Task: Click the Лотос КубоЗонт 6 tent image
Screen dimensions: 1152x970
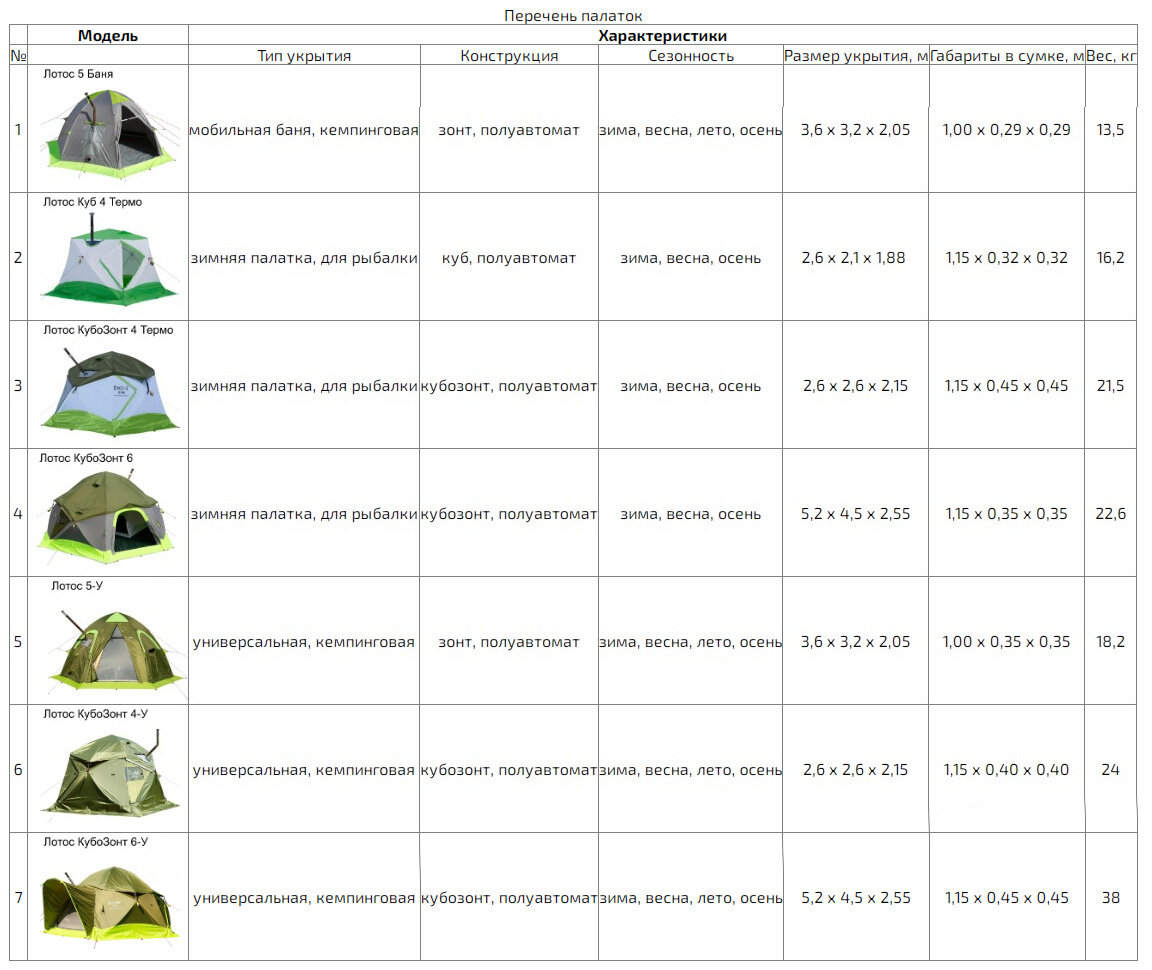Action: [107, 517]
